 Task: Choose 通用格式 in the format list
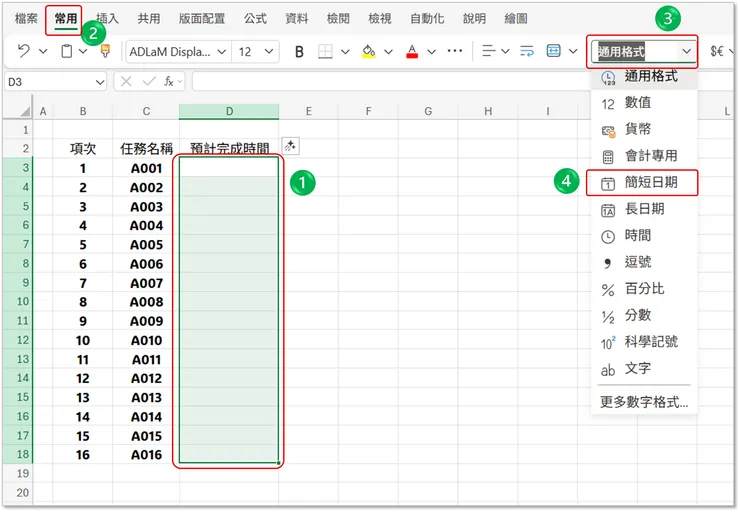[x=644, y=76]
